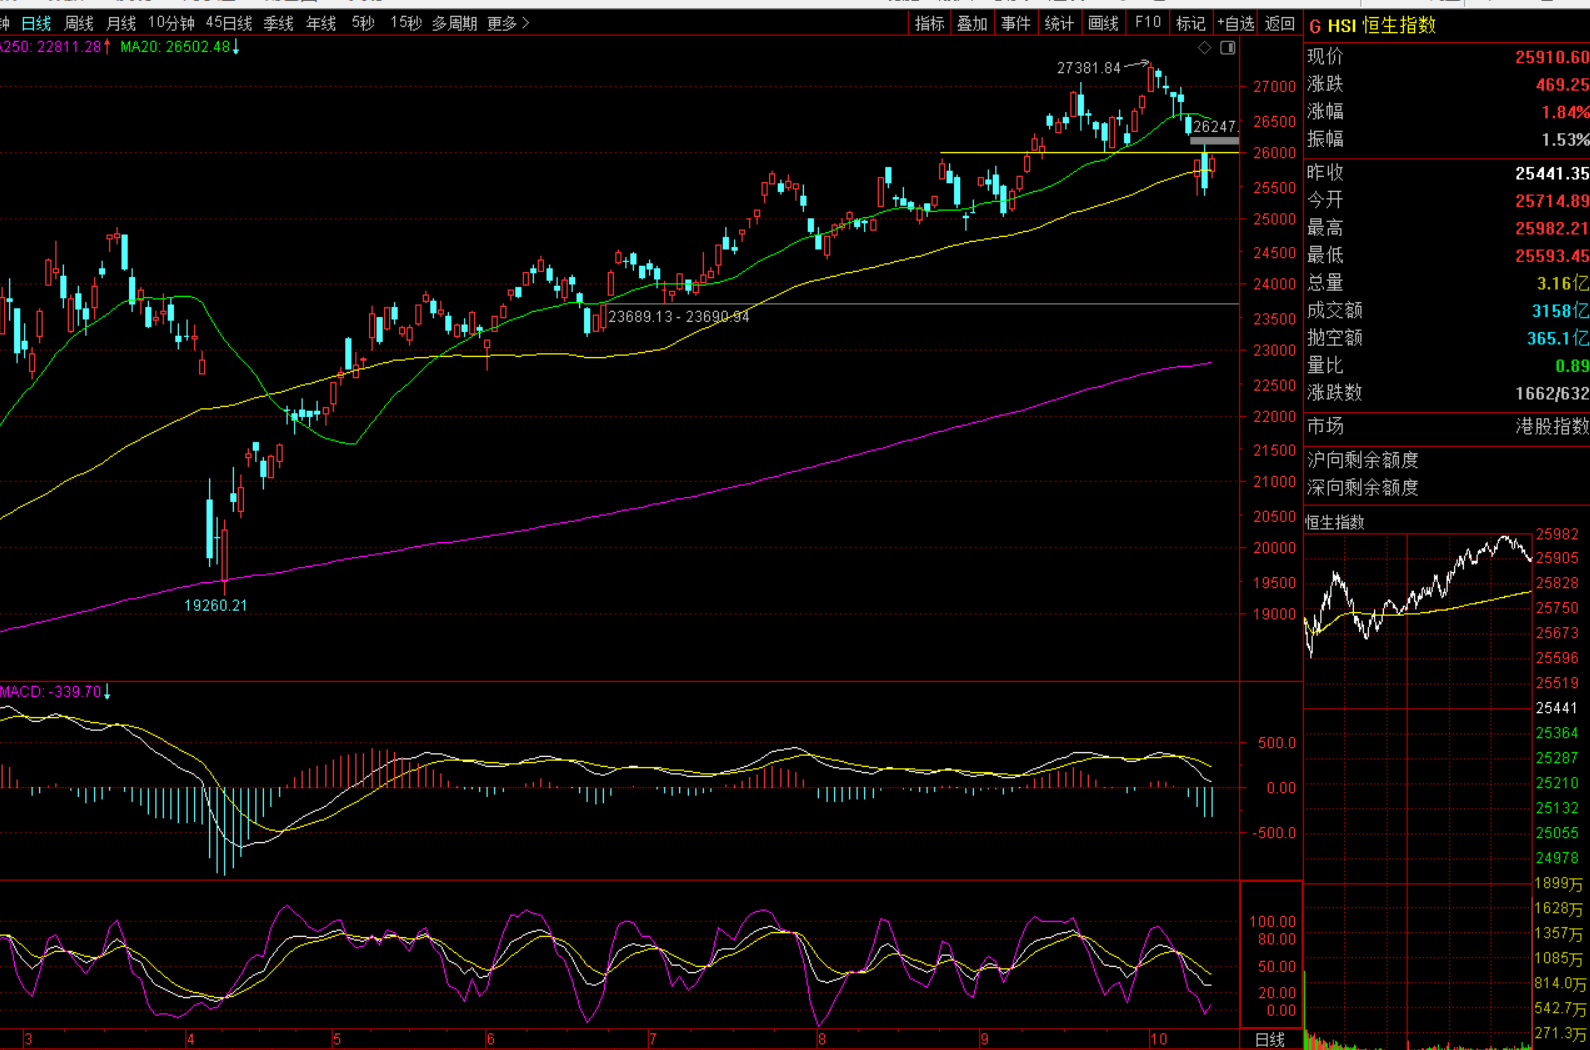Click the 统计 statistics button
The image size is (1590, 1050).
(1059, 23)
